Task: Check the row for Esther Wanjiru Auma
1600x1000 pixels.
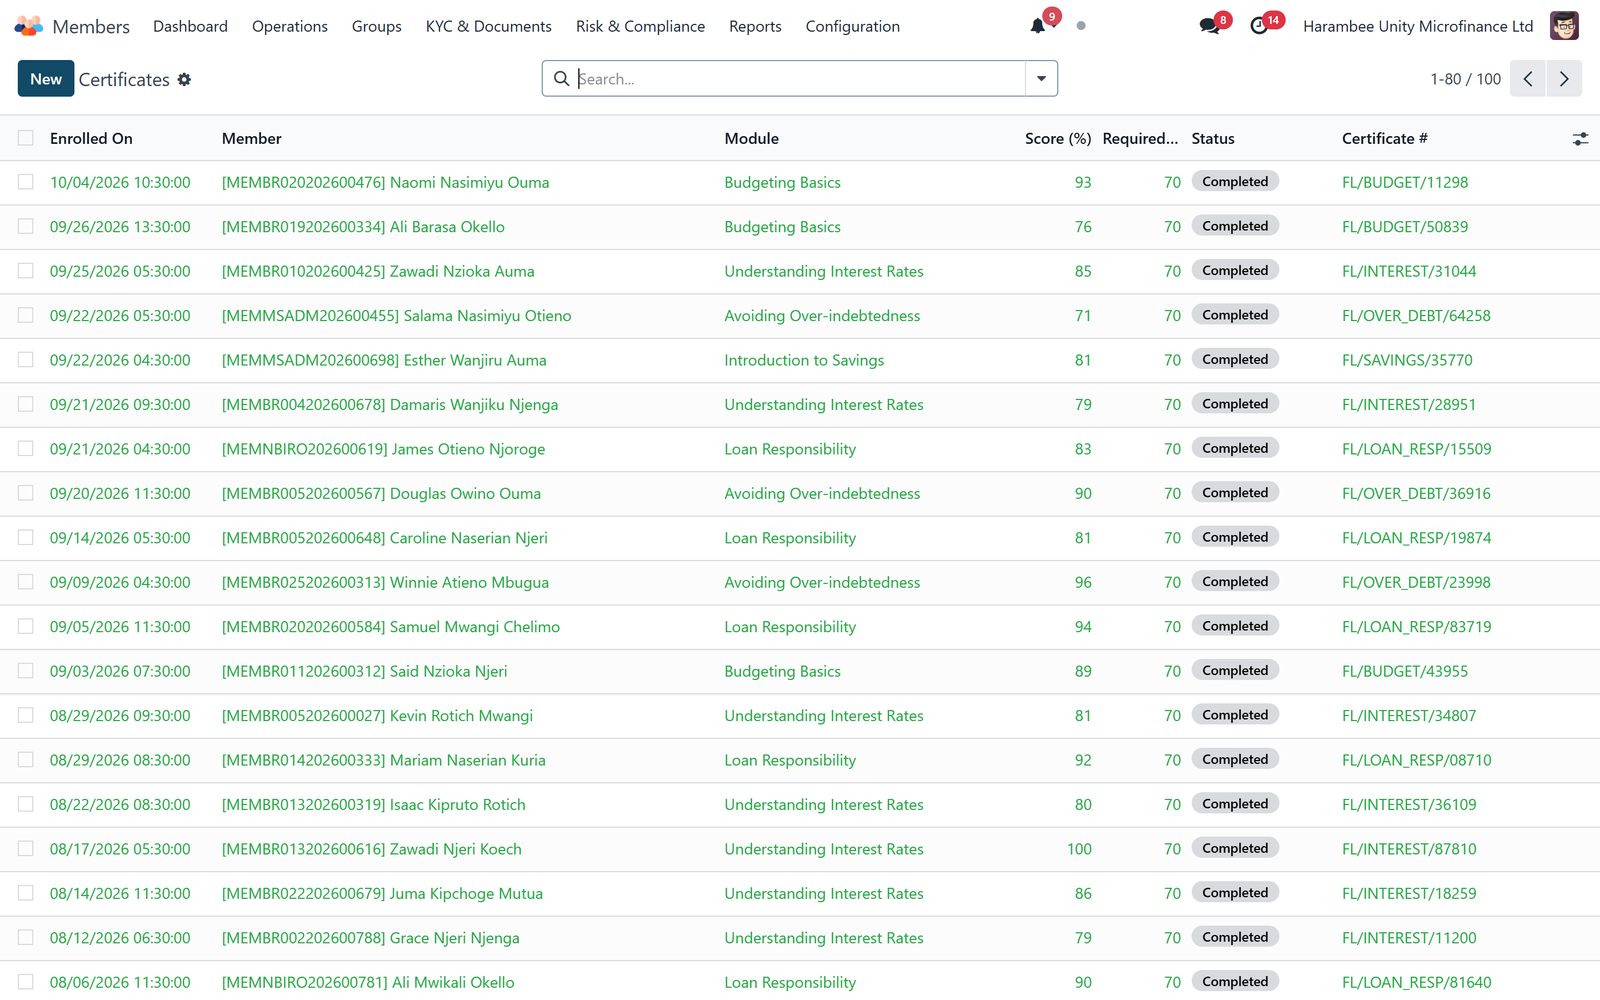Action: (x=26, y=360)
